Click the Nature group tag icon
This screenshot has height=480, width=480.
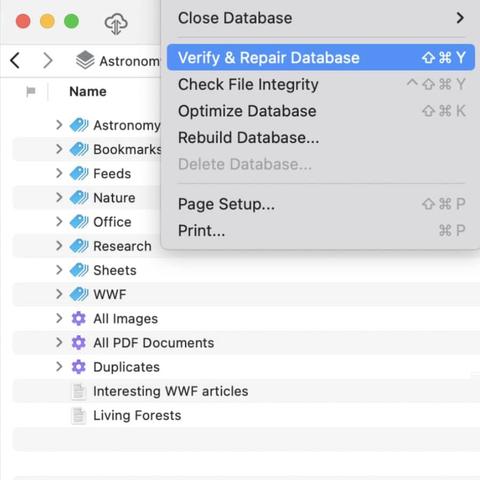point(79,198)
